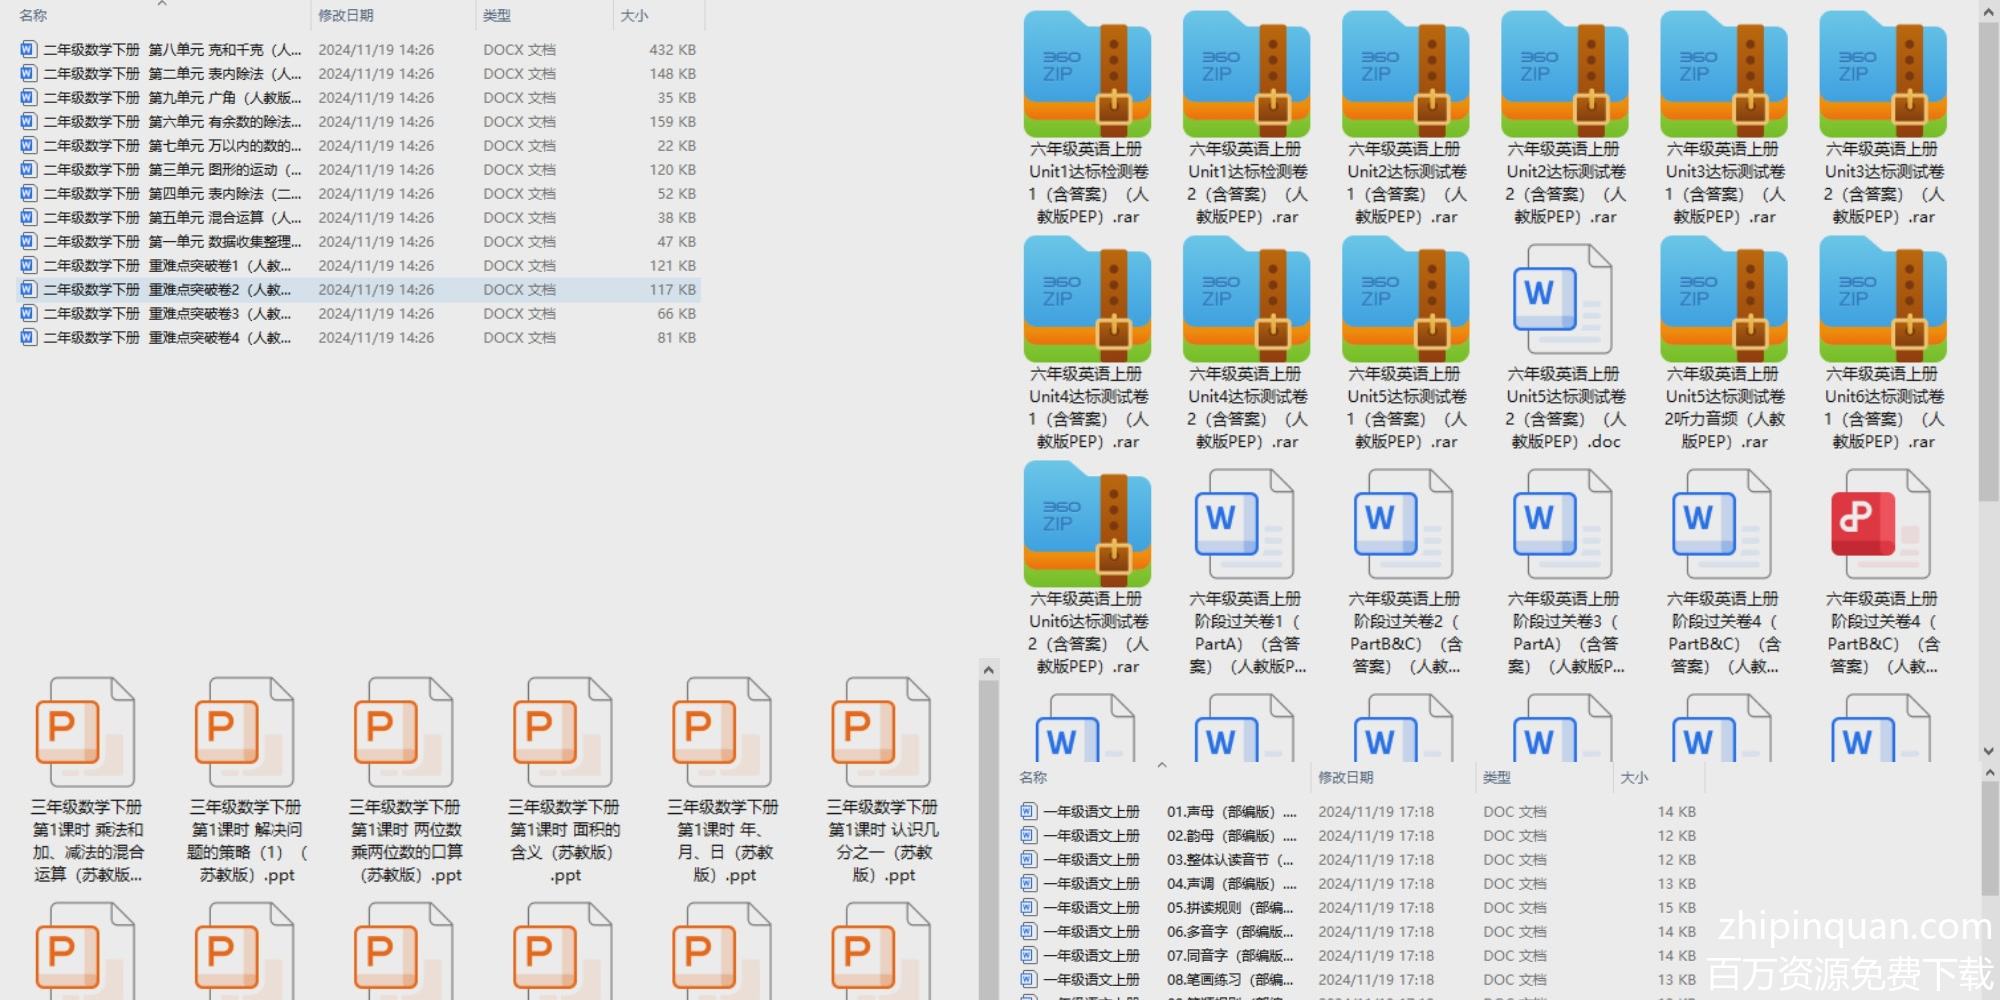Pick the Unit4达标测试卷2 archive icon
Viewport: 2000px width, 1000px height.
tap(1246, 300)
